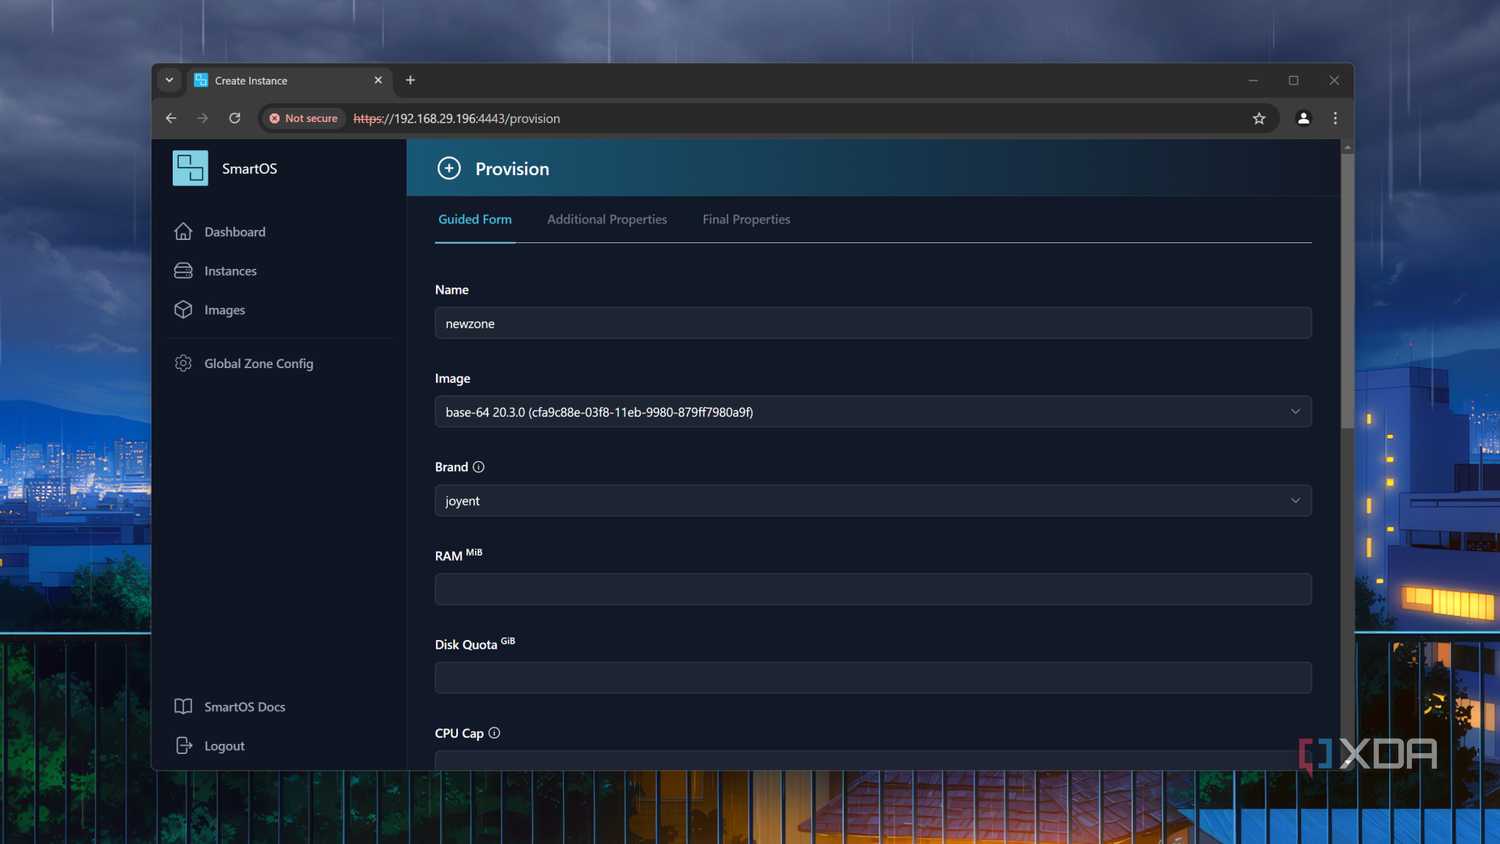Open the Image dropdown
1500x844 pixels.
(x=873, y=412)
